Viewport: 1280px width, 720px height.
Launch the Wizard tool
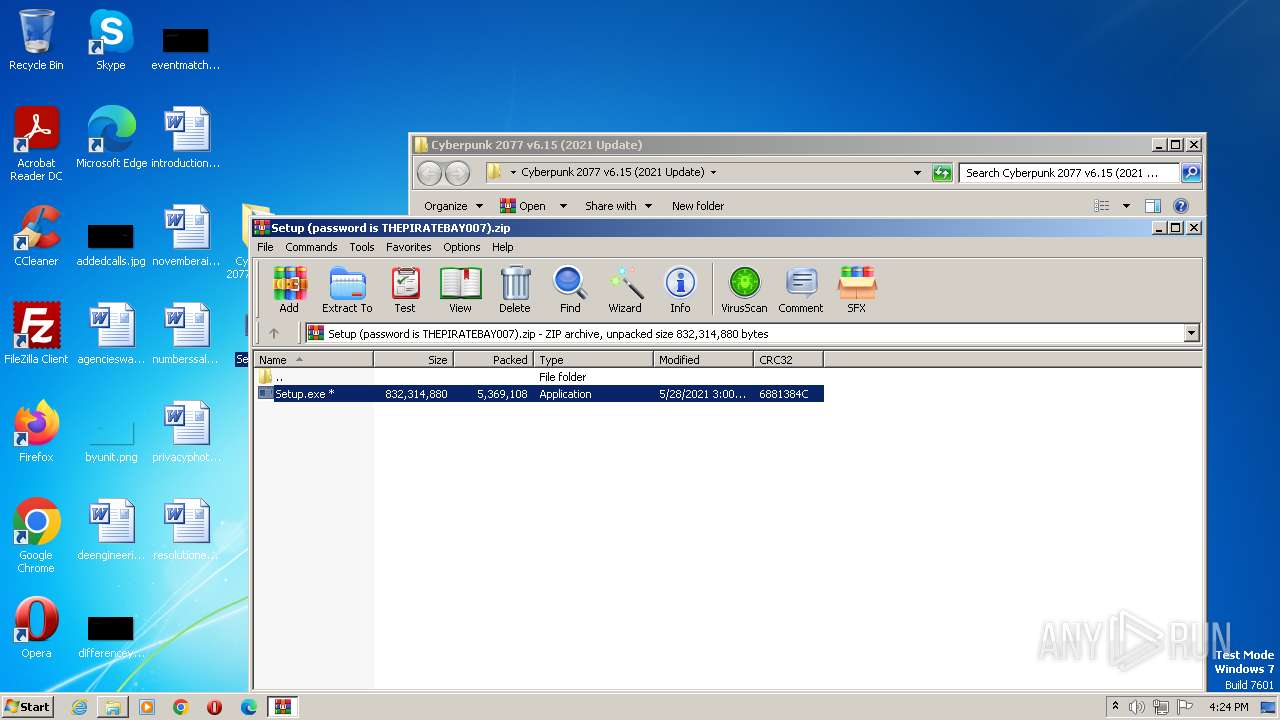[x=625, y=290]
